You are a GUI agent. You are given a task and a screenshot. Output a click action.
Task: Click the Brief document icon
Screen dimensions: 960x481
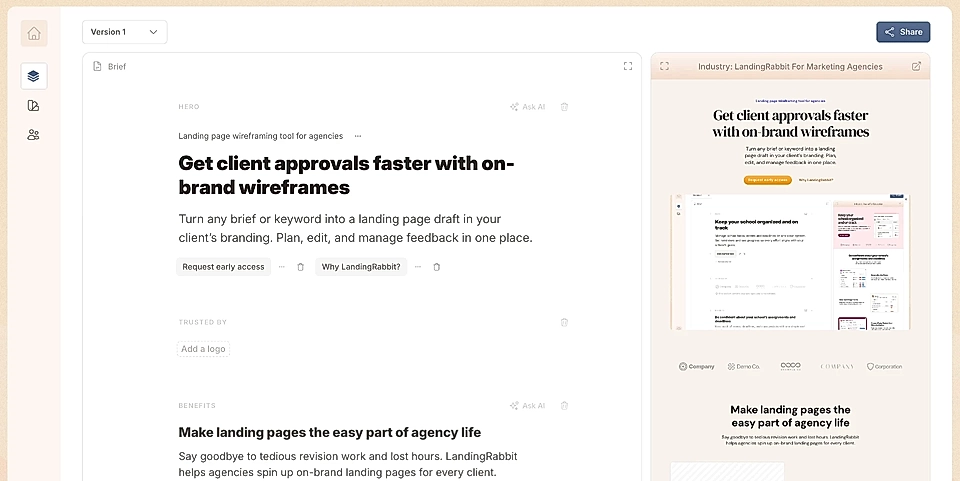[97, 66]
